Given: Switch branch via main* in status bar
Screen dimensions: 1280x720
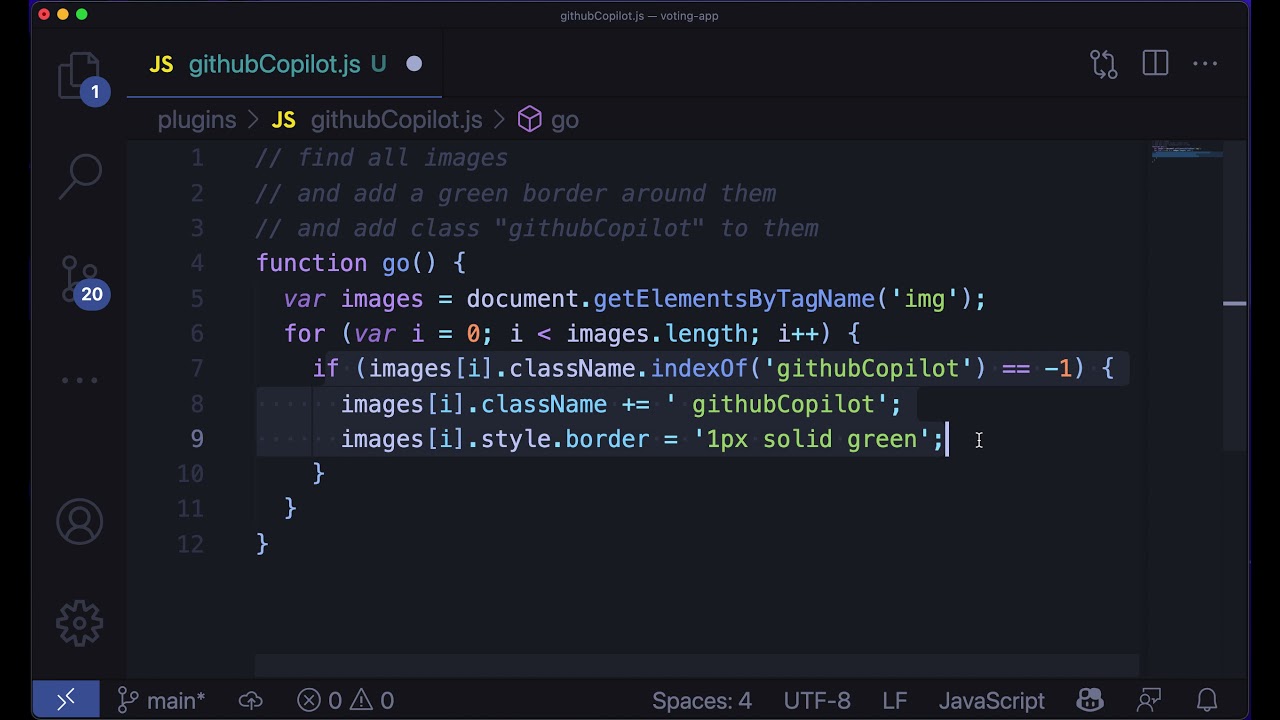Looking at the screenshot, I should tap(161, 700).
